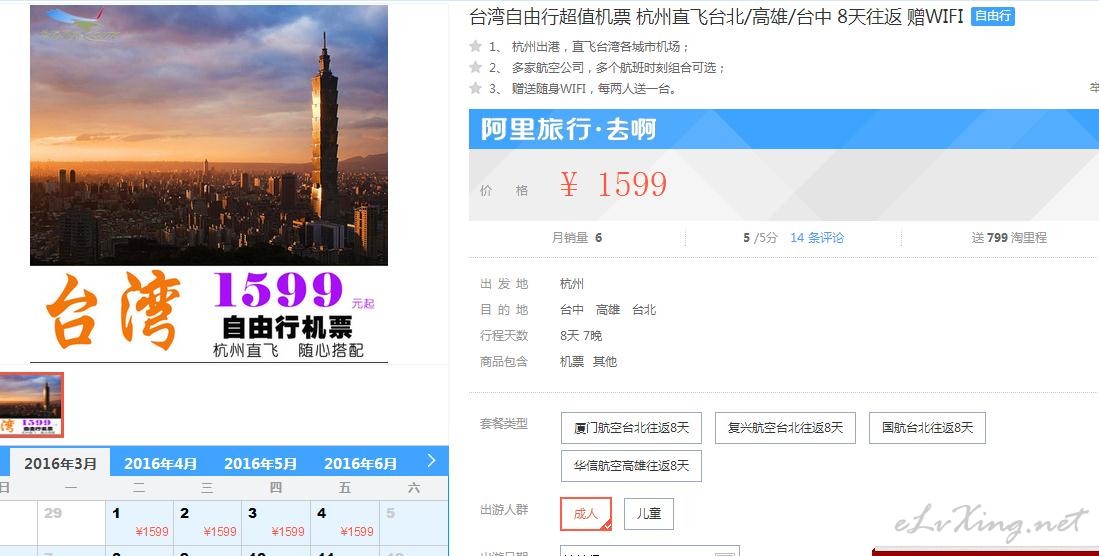Select March 3 date priced ¥1599
This screenshot has height=556, width=1099.
(x=276, y=522)
